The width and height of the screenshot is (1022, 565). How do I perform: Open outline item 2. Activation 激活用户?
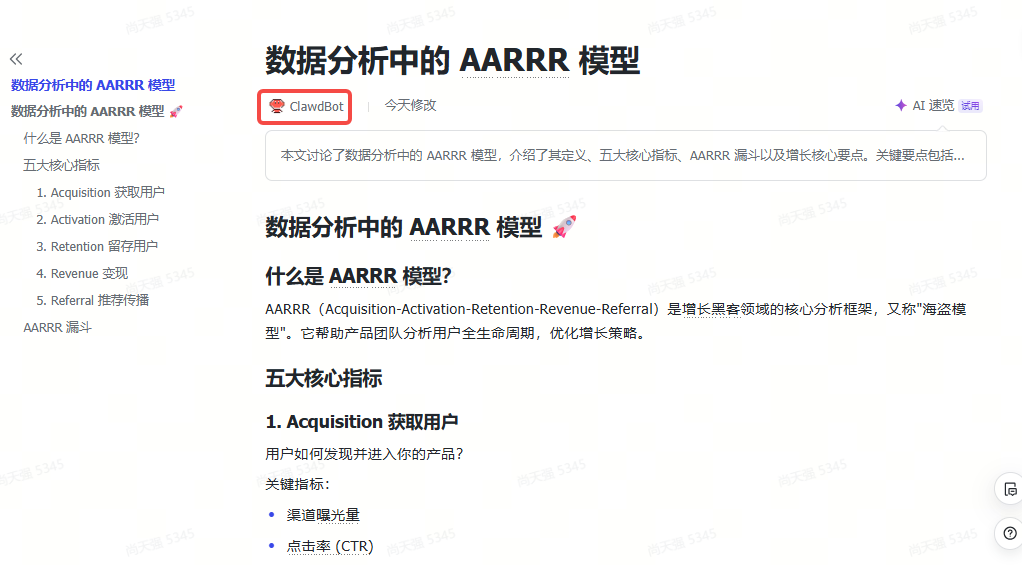[98, 220]
